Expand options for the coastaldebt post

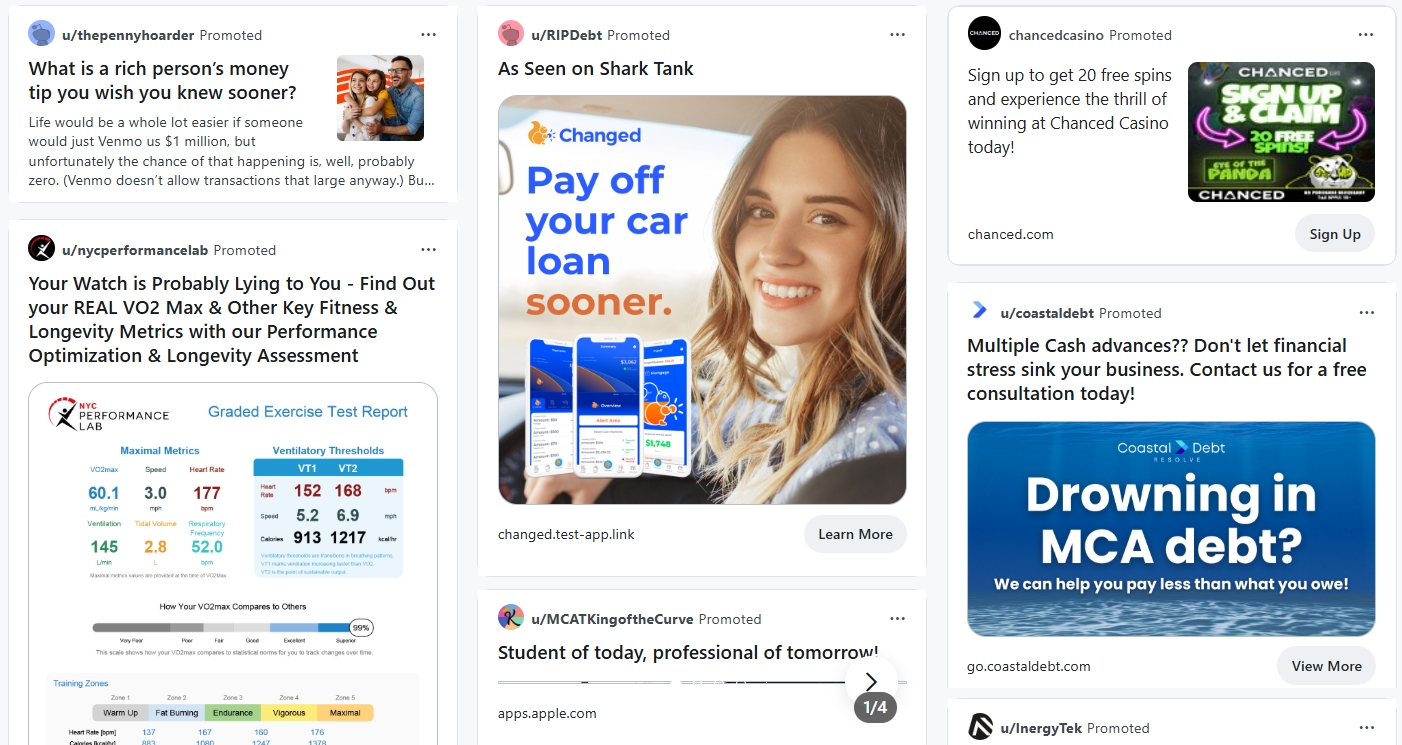tap(1366, 312)
